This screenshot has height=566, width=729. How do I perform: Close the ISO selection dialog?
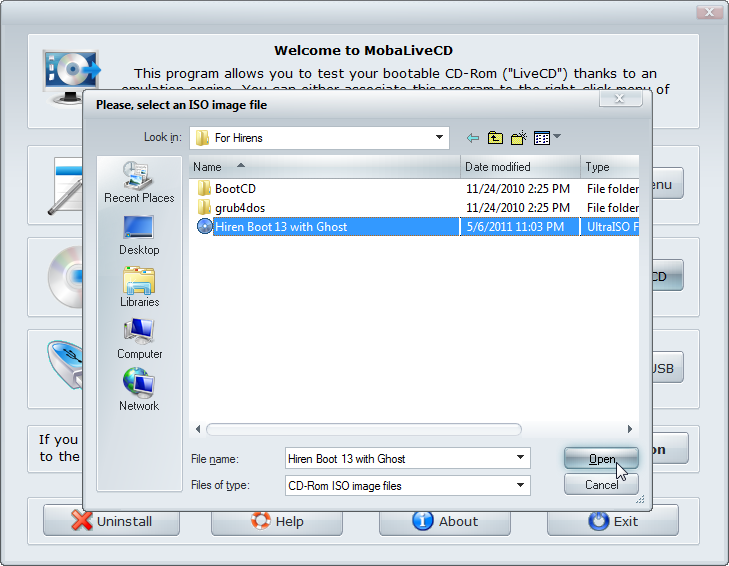pos(620,98)
